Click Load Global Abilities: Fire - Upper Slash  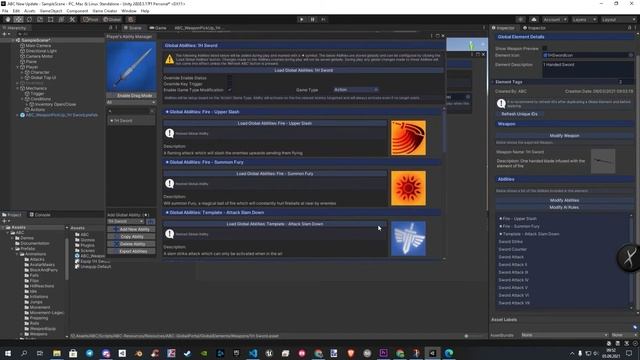275,123
